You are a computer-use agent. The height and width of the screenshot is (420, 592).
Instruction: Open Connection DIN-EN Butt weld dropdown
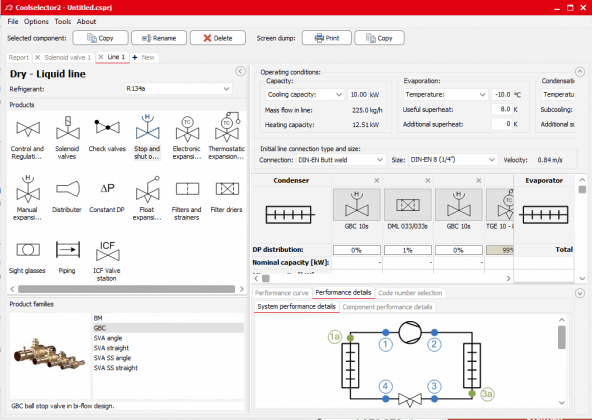click(x=341, y=160)
